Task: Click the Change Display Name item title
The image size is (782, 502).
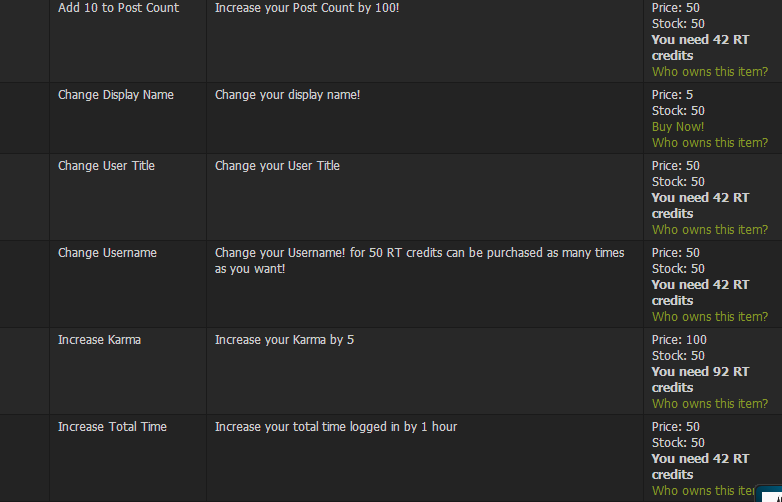Action: click(x=116, y=95)
